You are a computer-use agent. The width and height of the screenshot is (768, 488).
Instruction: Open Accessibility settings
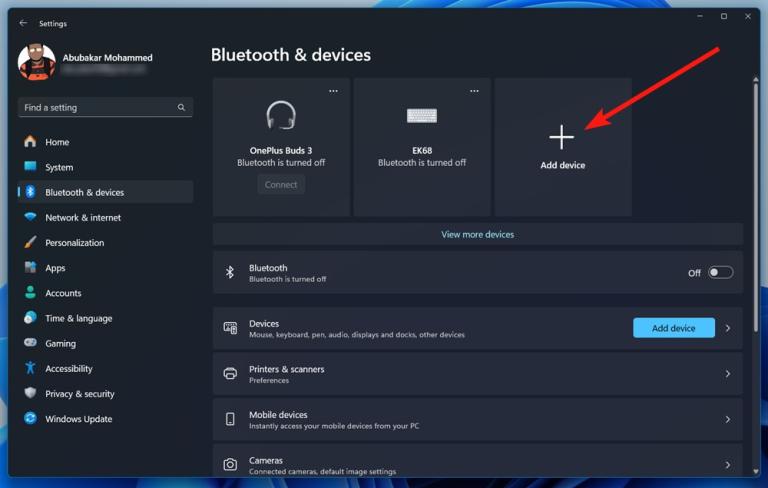pos(105,368)
